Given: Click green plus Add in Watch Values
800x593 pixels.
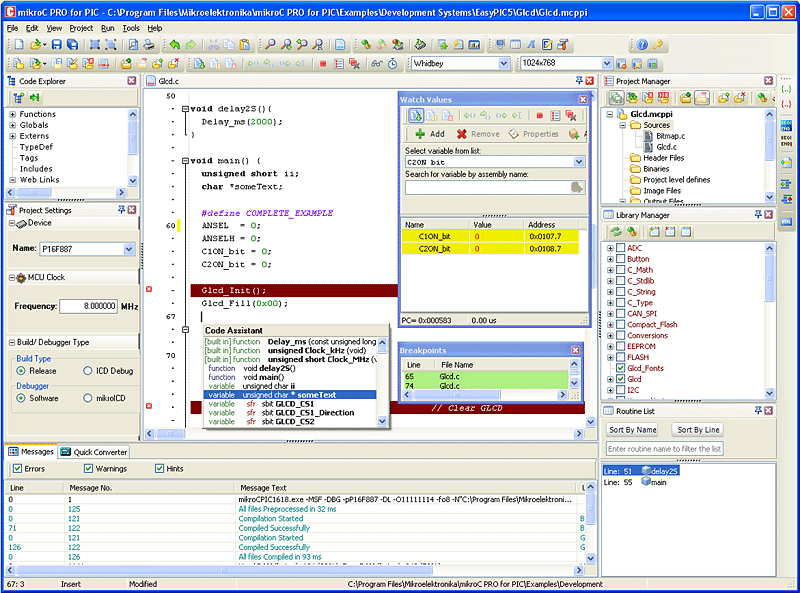Looking at the screenshot, I should (x=430, y=134).
